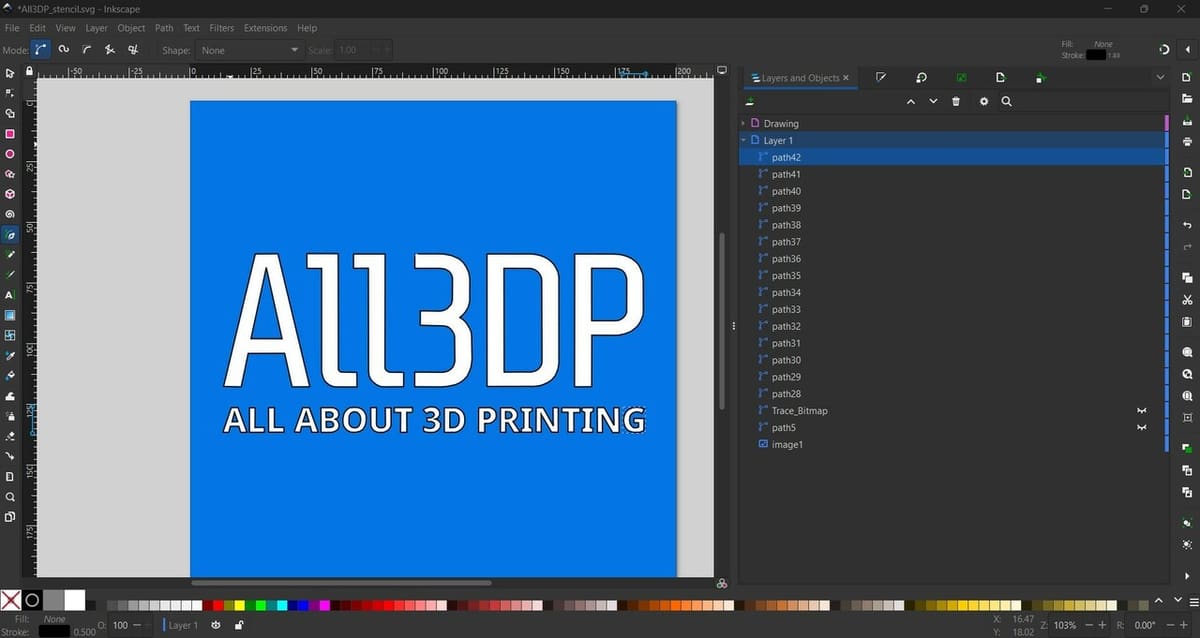Toggle current layer lock in status bar
This screenshot has width=1200, height=638.
(238, 625)
